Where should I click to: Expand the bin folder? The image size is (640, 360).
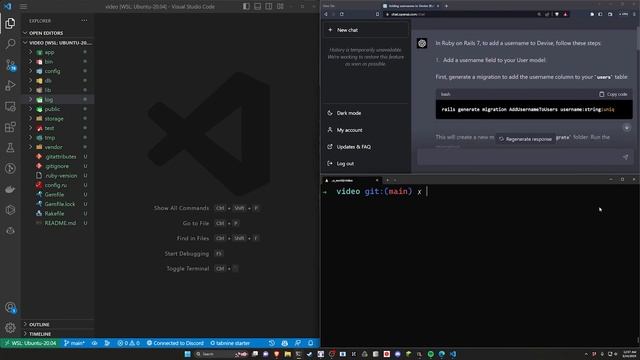tap(58, 62)
